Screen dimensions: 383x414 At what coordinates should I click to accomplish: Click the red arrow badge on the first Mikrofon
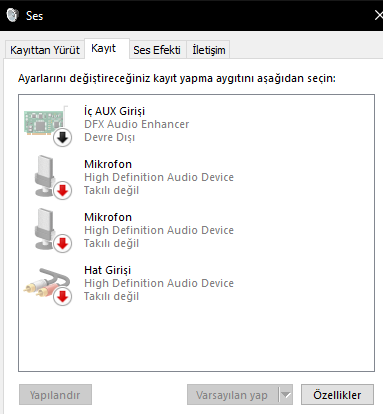[x=62, y=190]
